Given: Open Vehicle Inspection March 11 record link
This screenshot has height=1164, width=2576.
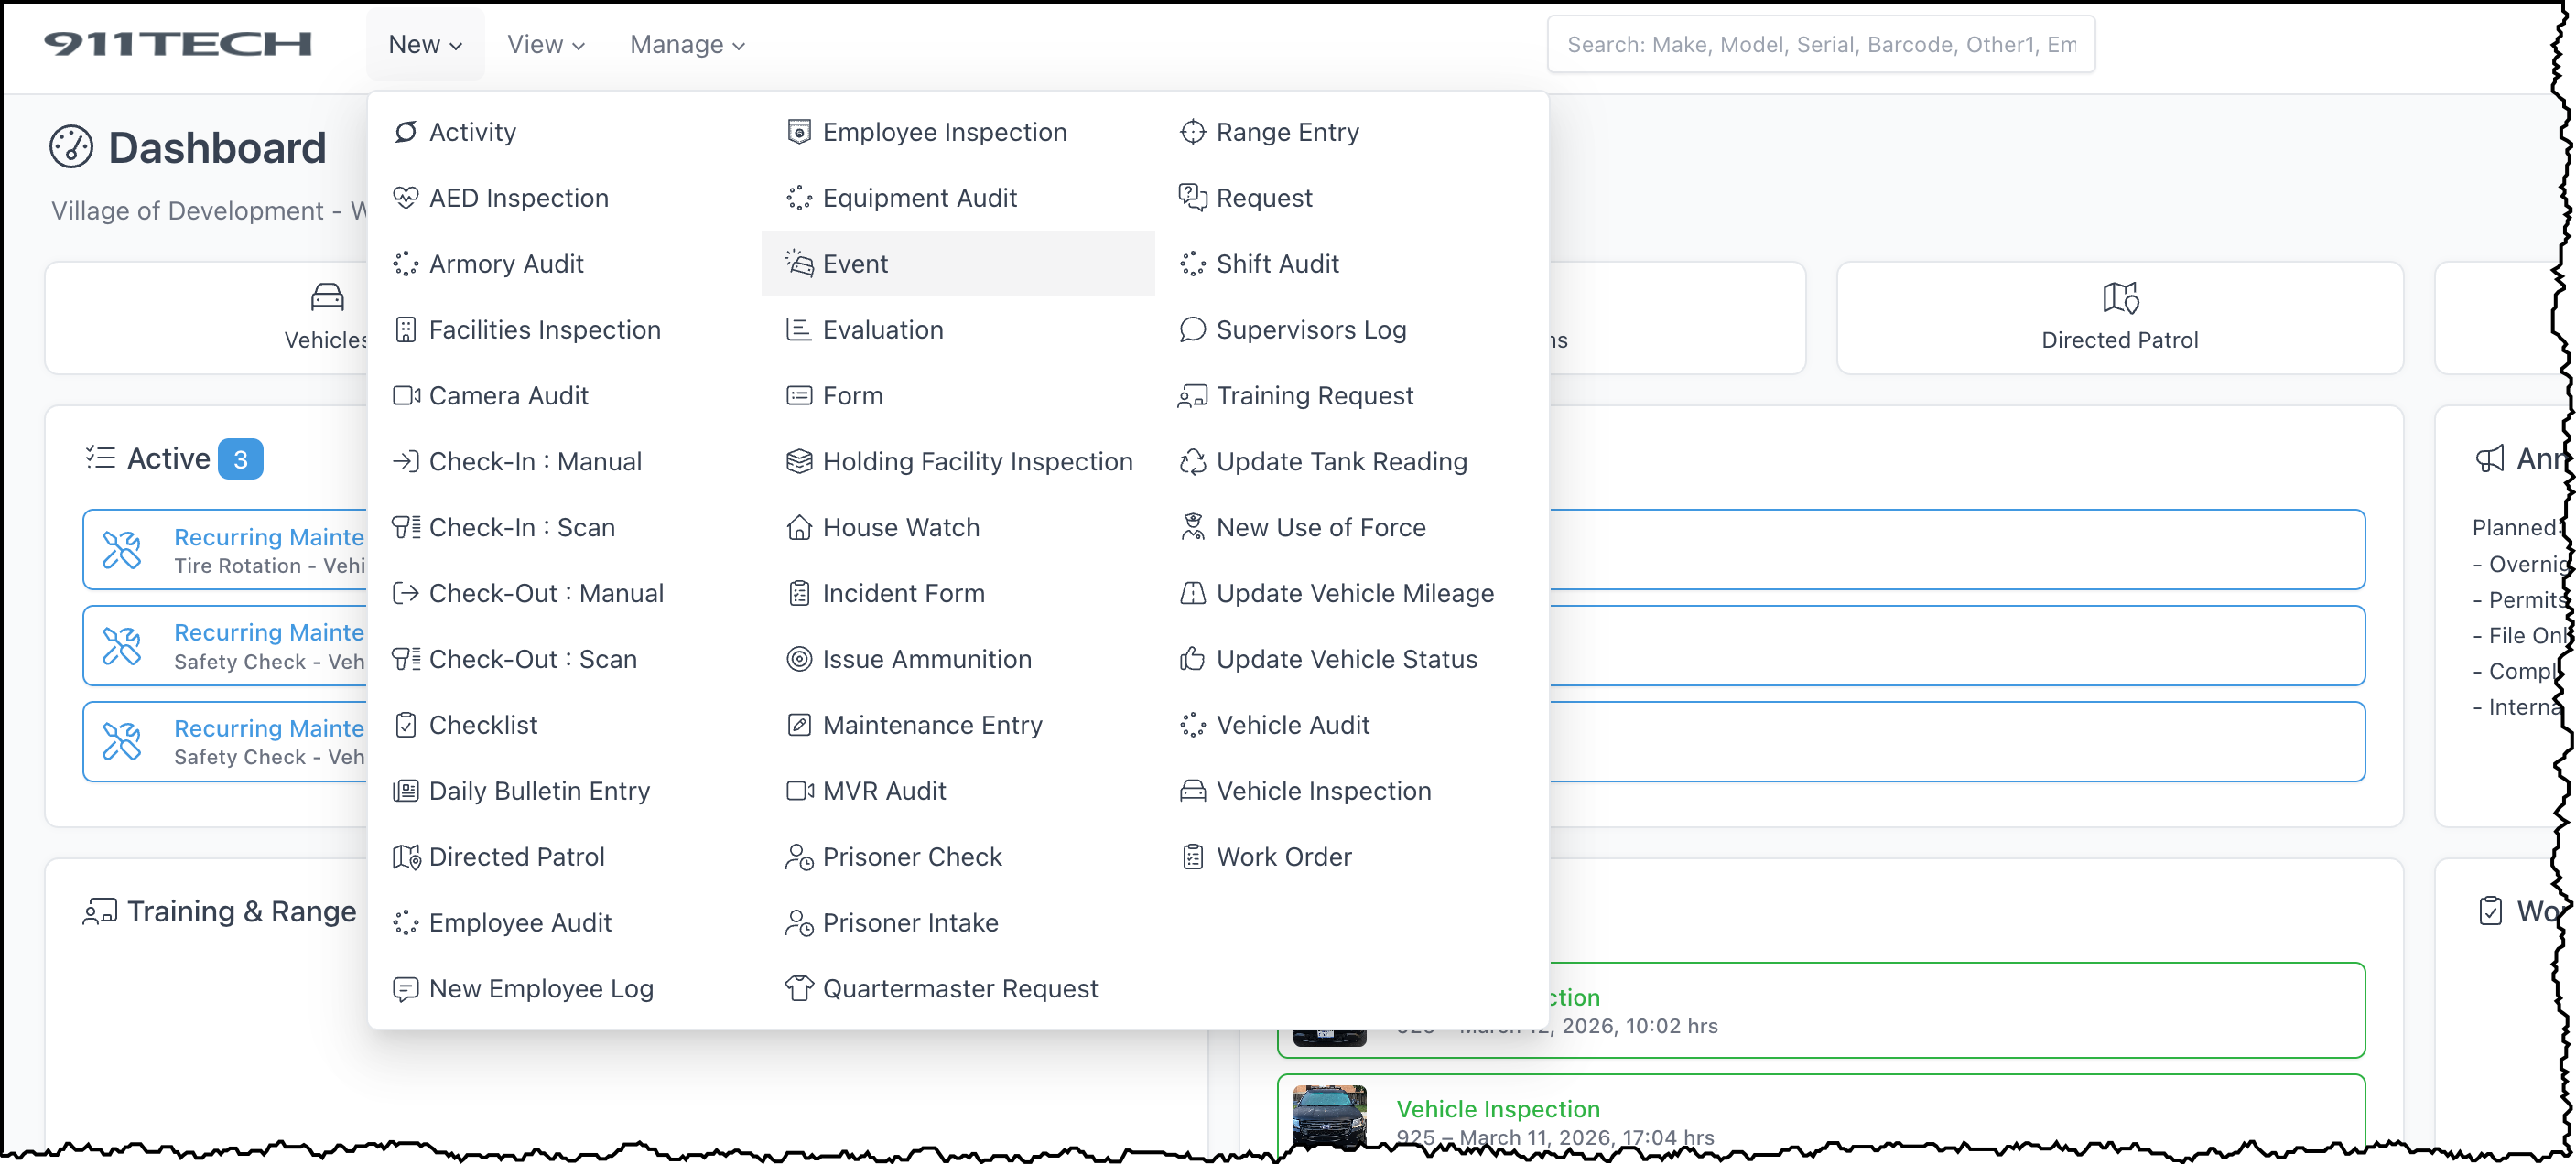Looking at the screenshot, I should click(x=1497, y=1108).
